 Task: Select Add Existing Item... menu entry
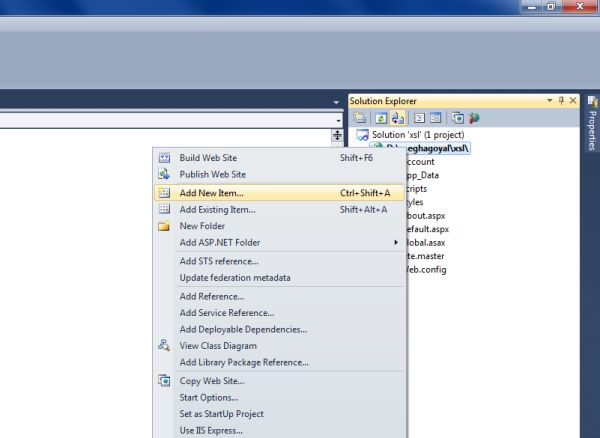click(x=279, y=210)
